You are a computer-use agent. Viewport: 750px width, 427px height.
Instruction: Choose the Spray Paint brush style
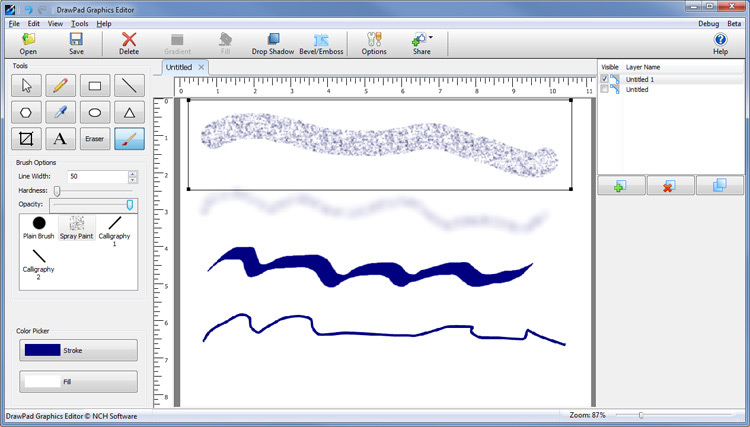77,228
